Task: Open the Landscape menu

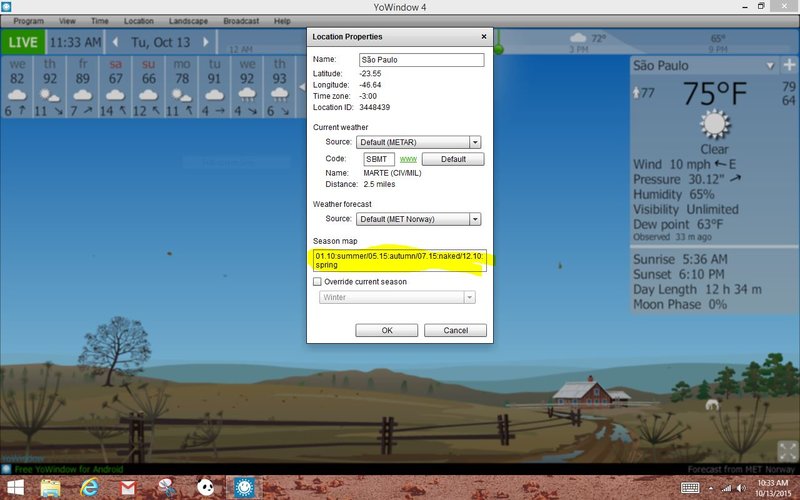Action: (x=188, y=21)
